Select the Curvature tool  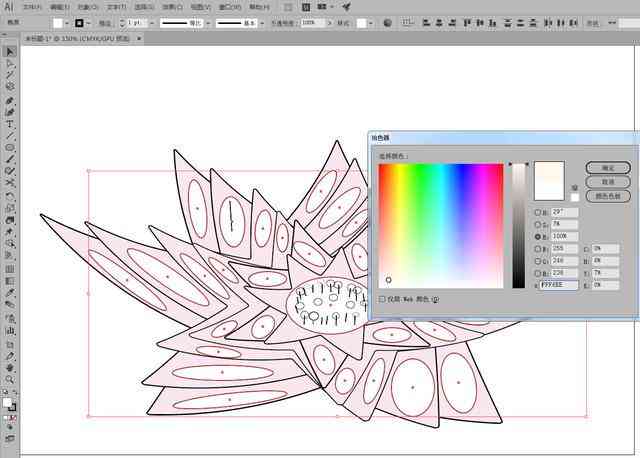(10, 112)
